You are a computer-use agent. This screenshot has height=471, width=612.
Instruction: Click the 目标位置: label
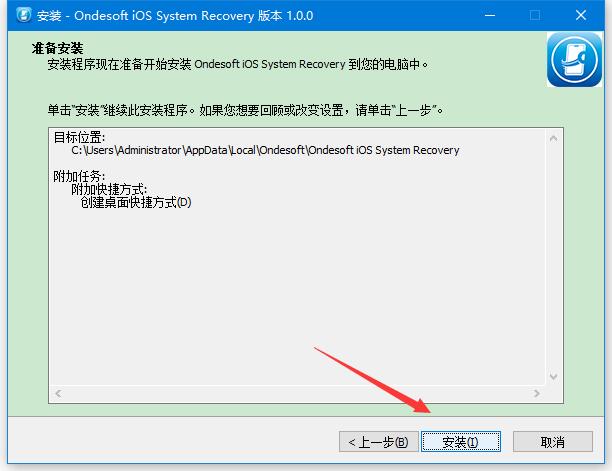pyautogui.click(x=79, y=137)
